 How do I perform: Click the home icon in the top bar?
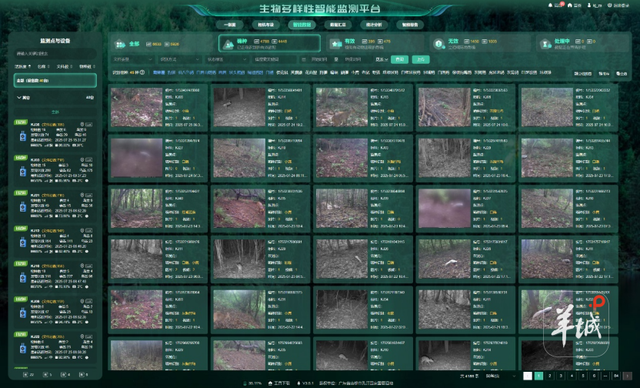coord(570,5)
